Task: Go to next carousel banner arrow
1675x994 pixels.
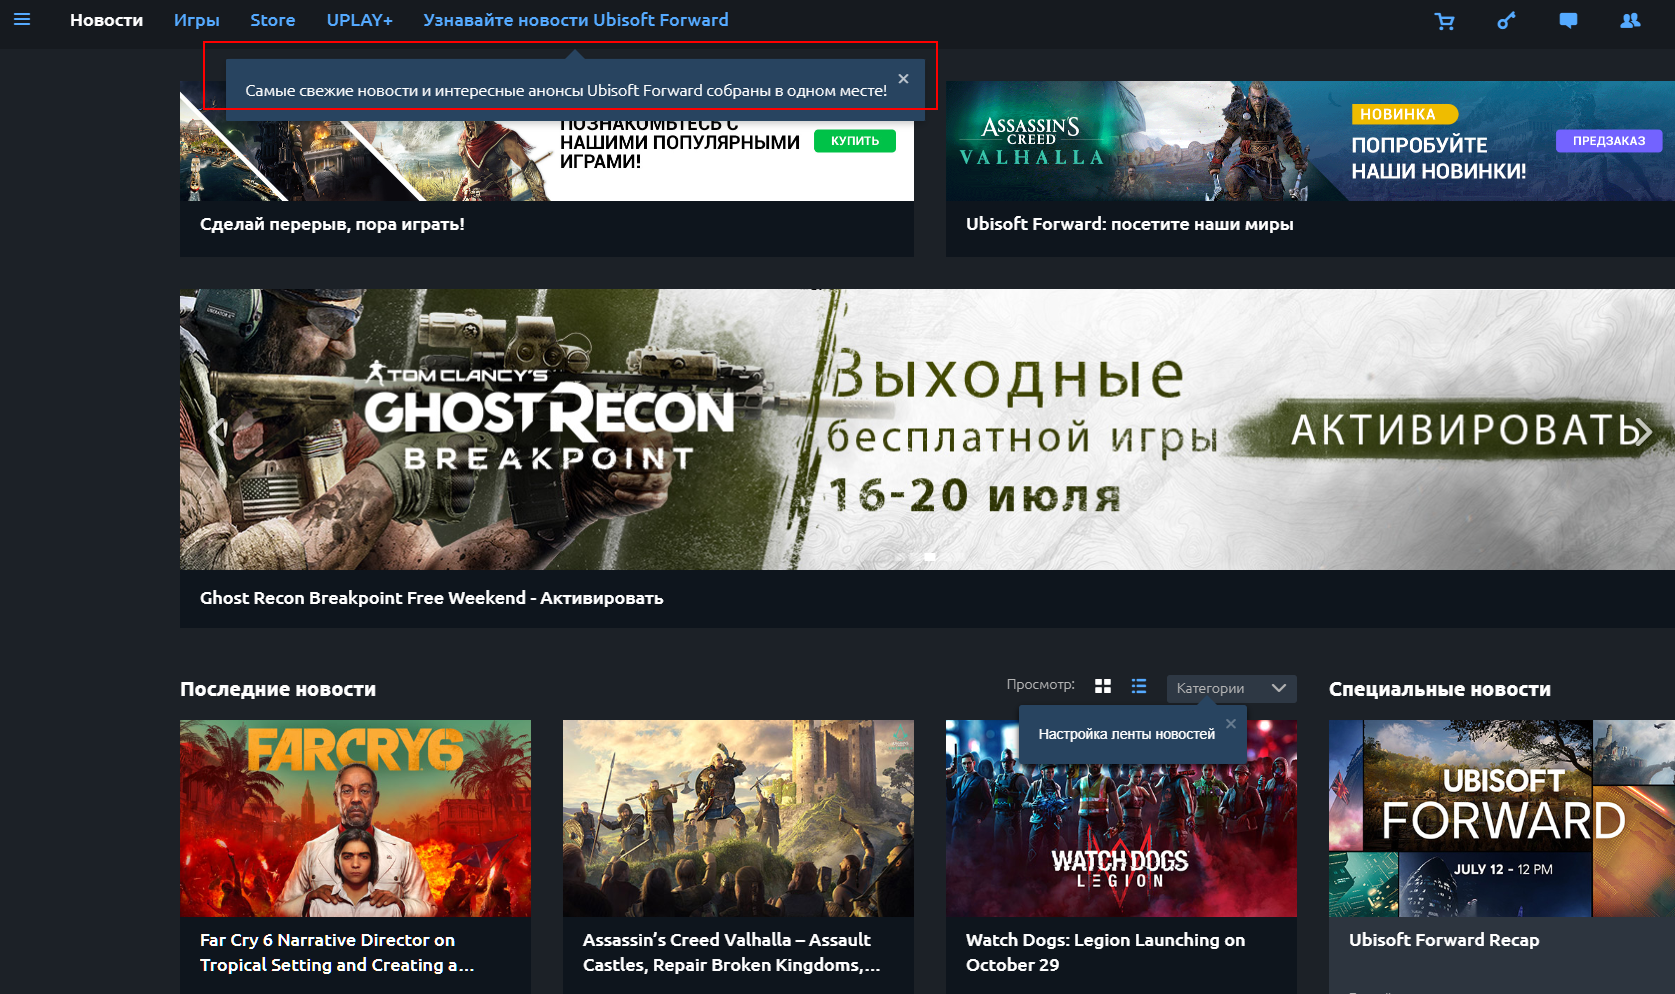Action: pos(1644,431)
